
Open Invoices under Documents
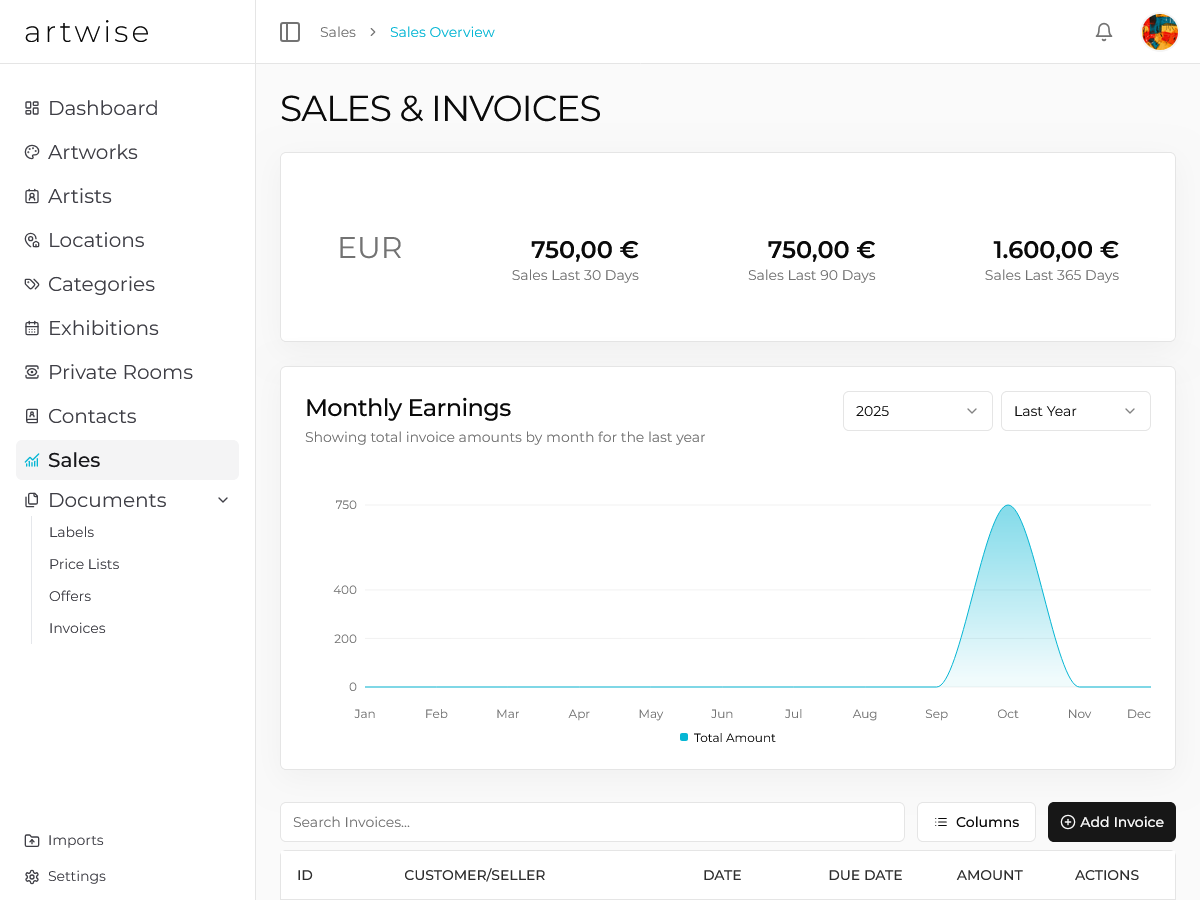77,628
